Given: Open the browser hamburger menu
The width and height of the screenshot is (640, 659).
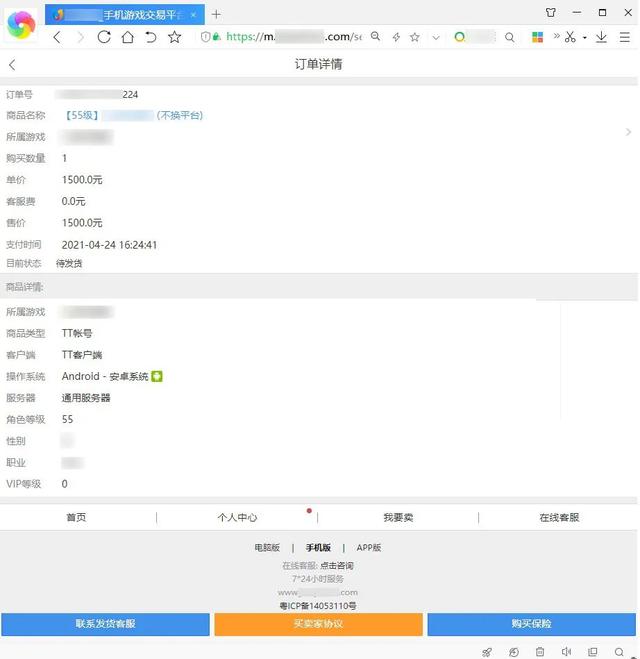Looking at the screenshot, I should pos(624,37).
